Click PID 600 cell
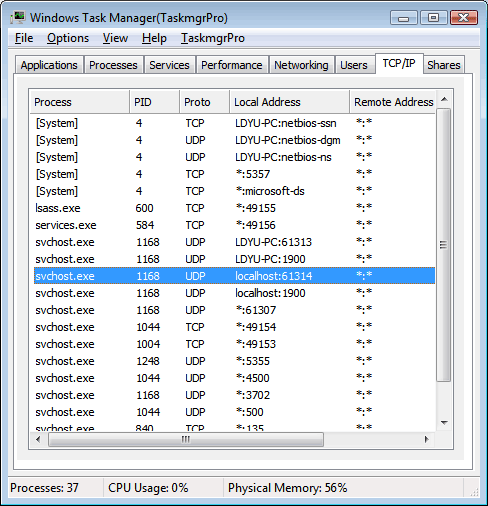The image size is (488, 506). (144, 208)
